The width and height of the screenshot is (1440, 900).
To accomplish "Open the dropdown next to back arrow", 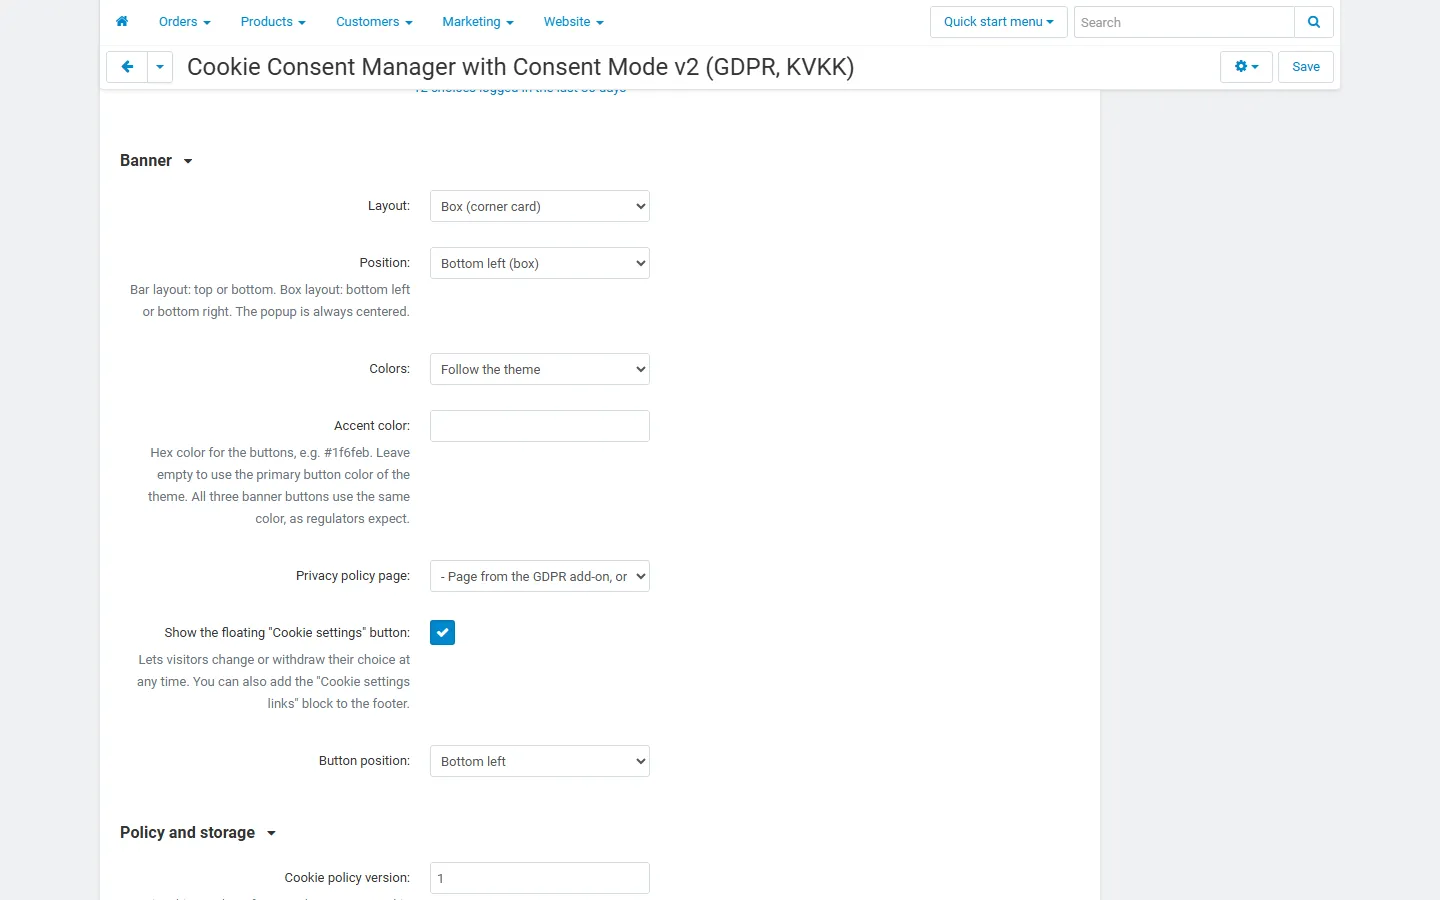I will coord(160,67).
